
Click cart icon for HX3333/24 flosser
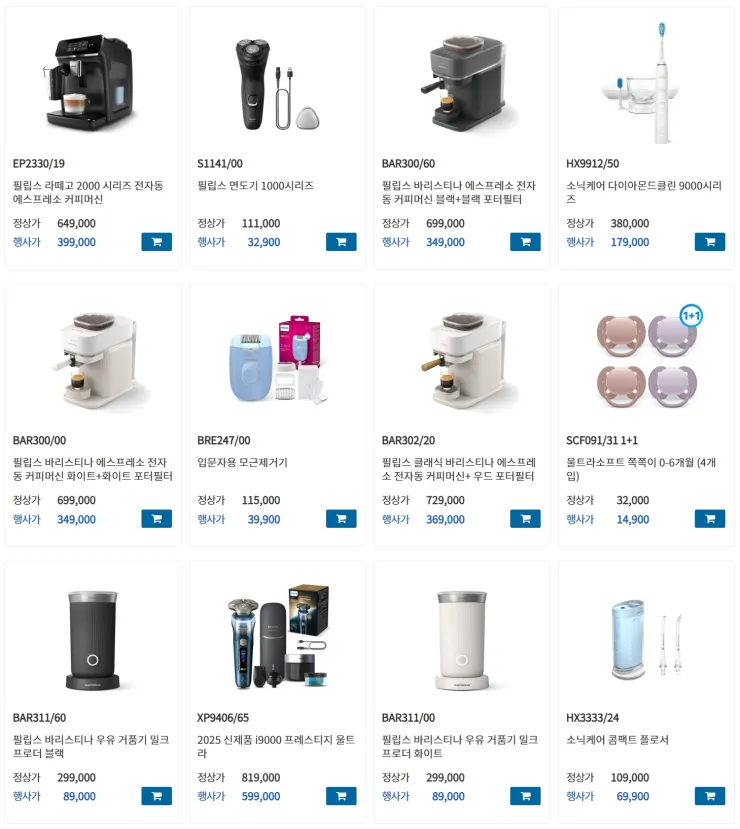click(710, 796)
